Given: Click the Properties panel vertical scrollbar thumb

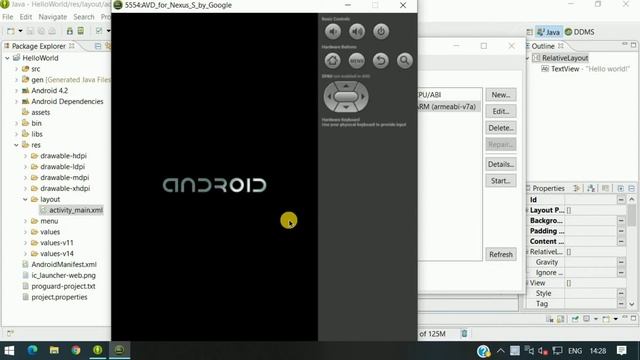Looking at the screenshot, I should [632, 215].
